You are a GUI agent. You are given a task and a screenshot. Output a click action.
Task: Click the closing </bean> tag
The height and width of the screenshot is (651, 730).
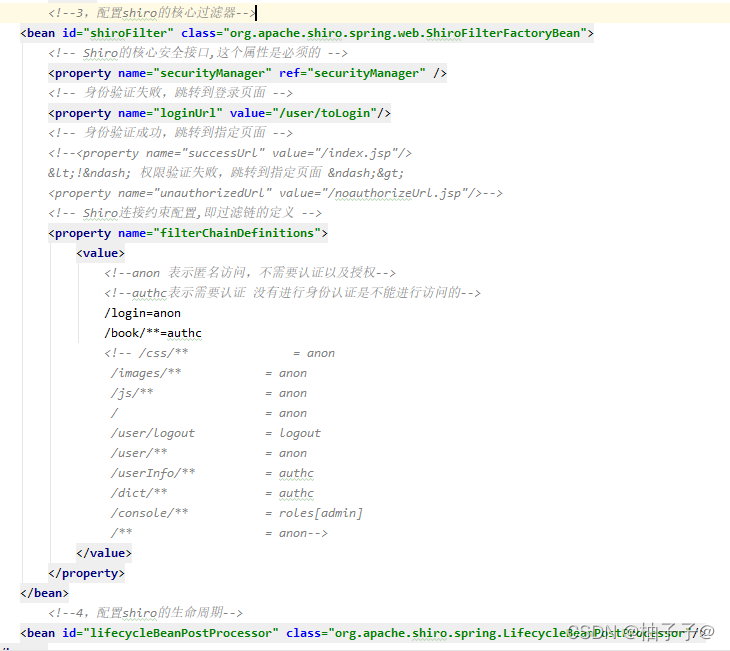[x=44, y=593]
